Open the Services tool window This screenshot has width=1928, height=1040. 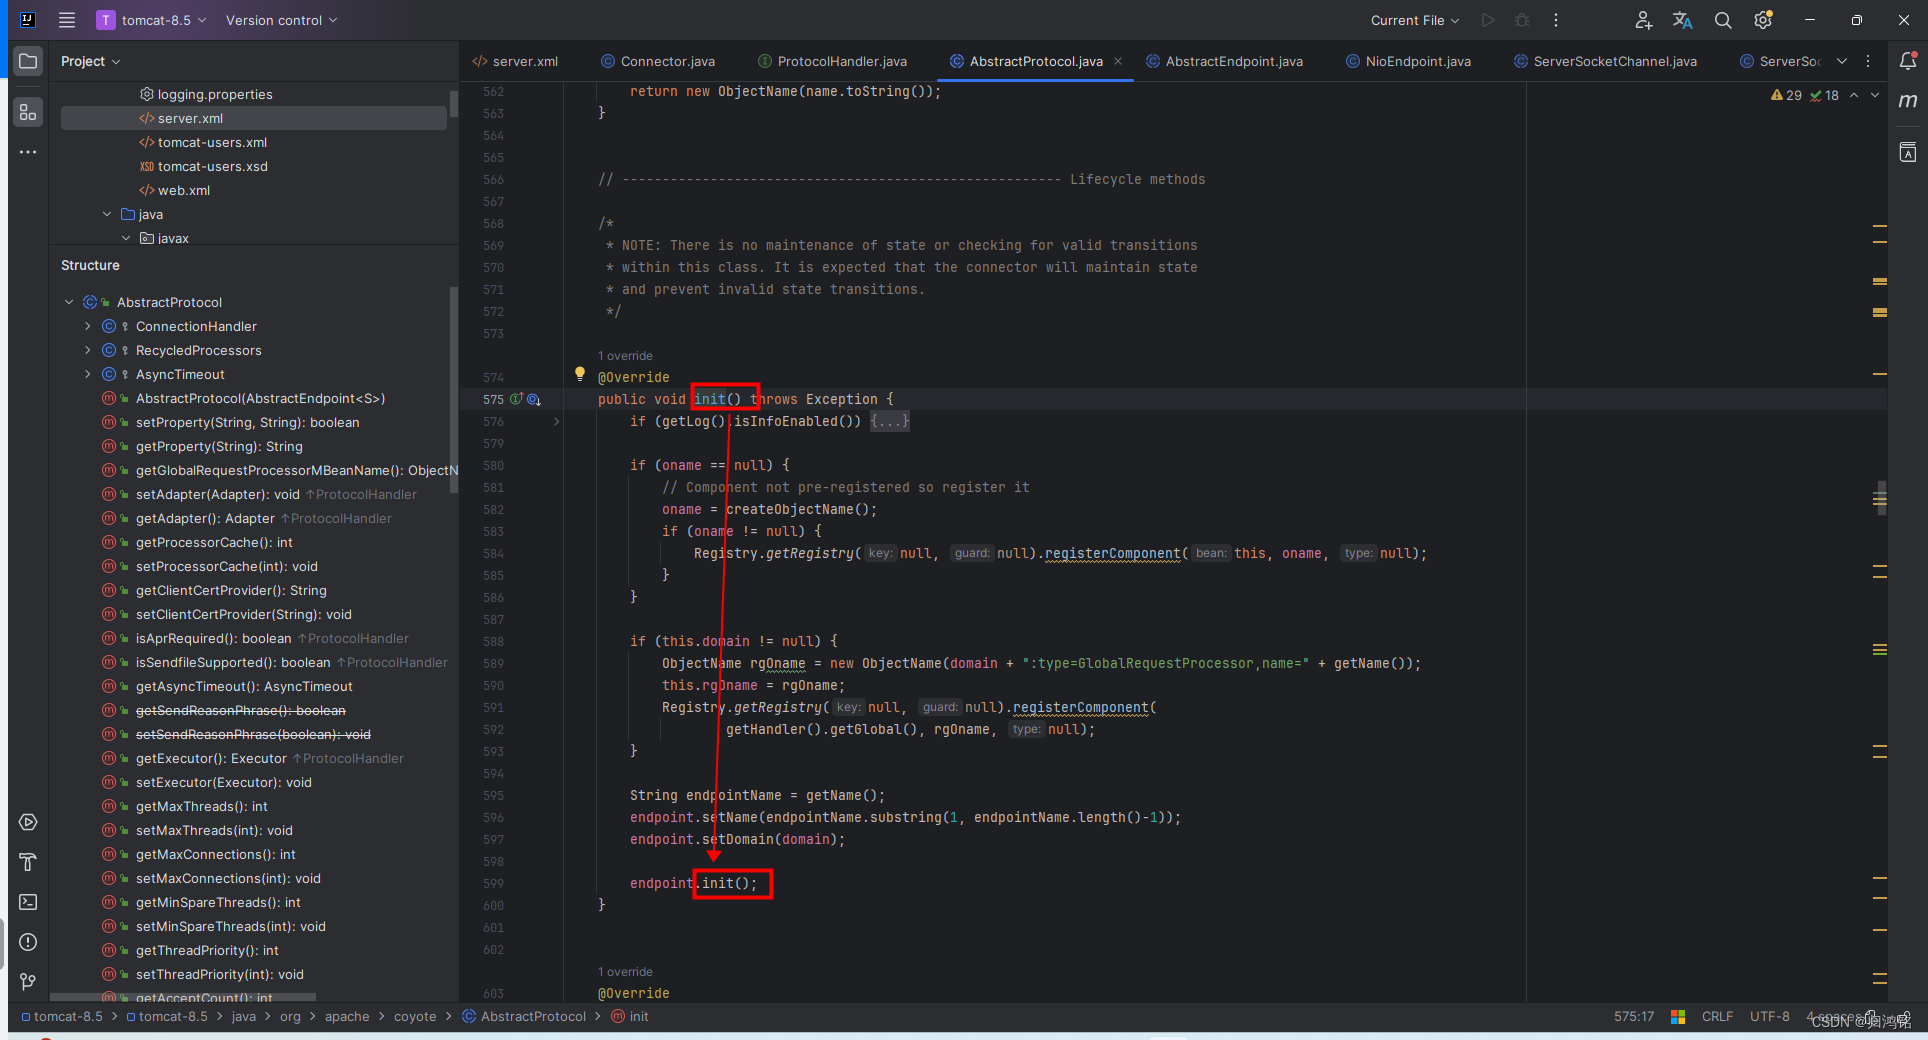coord(28,822)
